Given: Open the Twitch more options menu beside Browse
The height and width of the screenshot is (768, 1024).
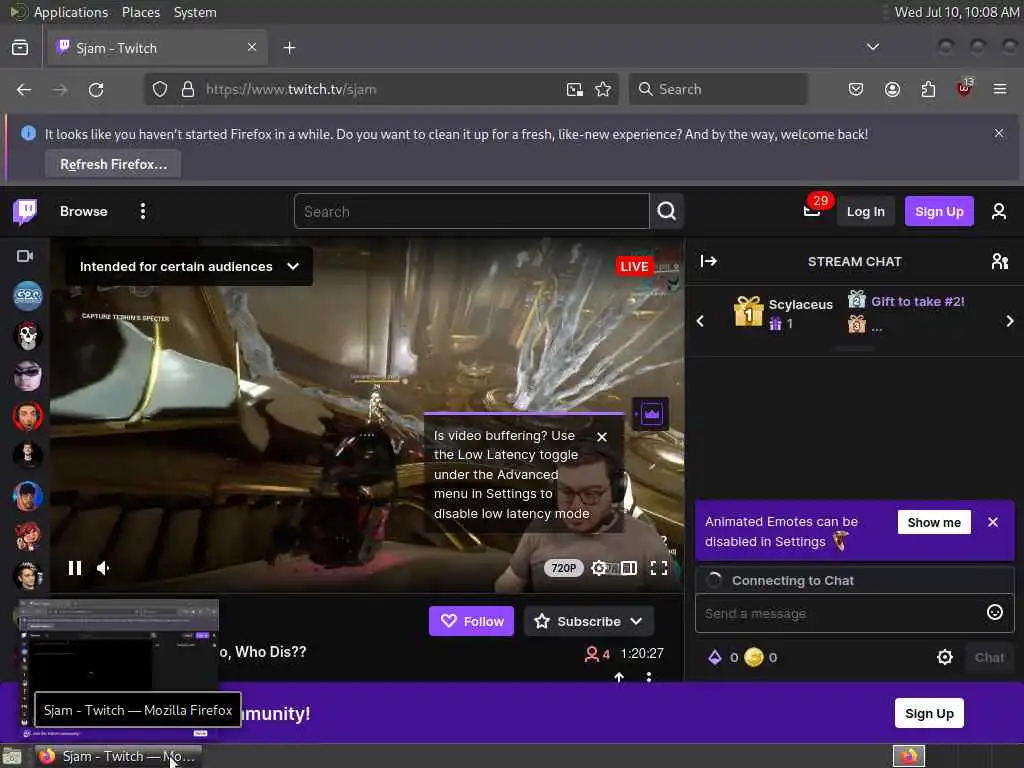Looking at the screenshot, I should pos(142,211).
